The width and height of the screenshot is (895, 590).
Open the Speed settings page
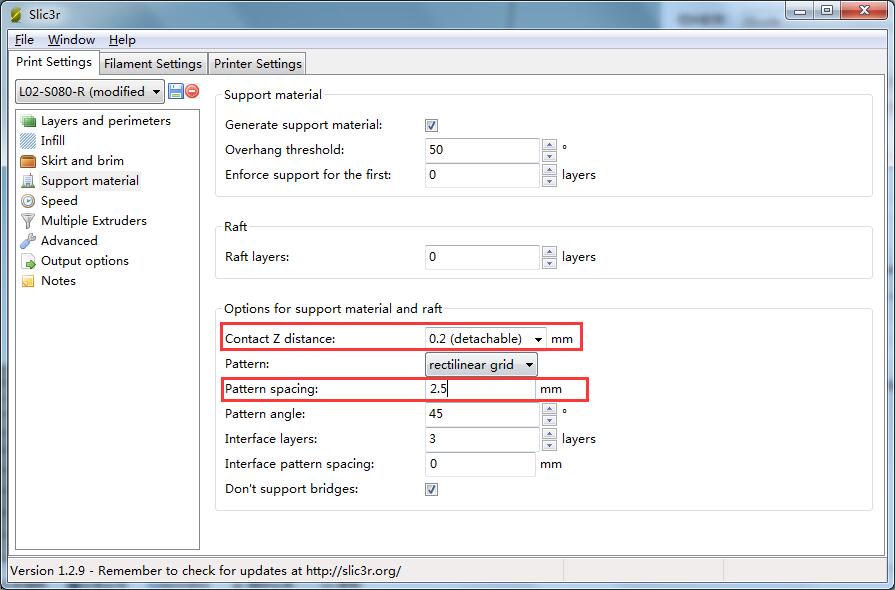pyautogui.click(x=59, y=201)
